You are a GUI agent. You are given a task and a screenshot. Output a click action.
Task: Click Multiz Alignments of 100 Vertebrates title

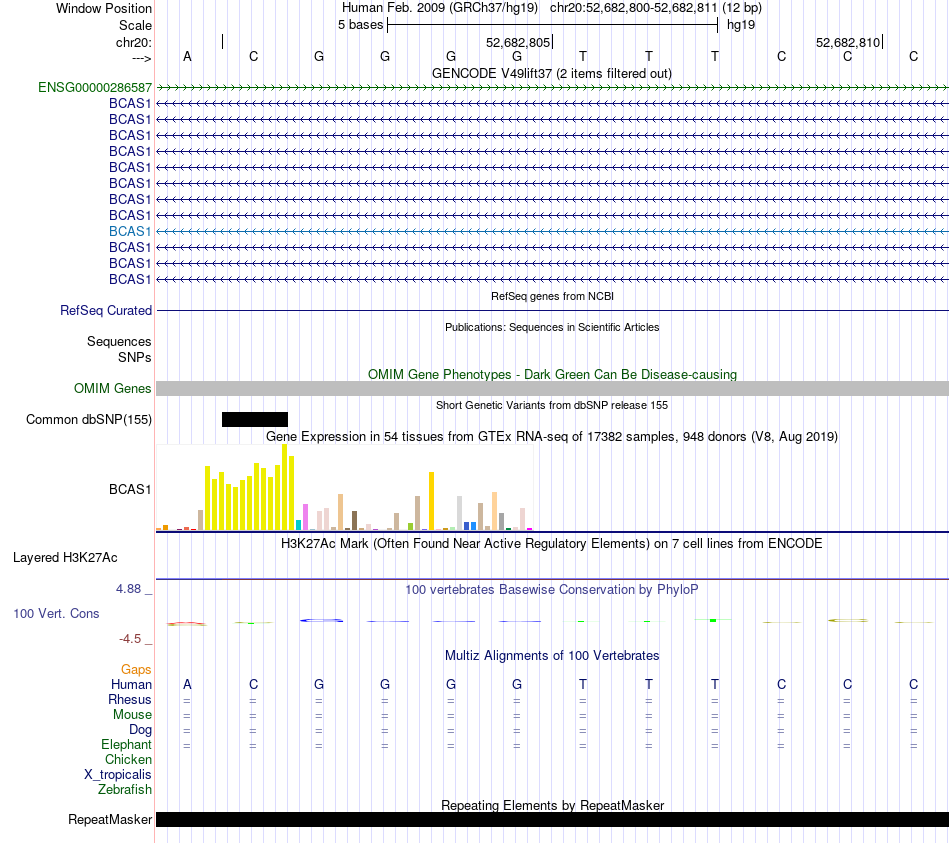552,656
